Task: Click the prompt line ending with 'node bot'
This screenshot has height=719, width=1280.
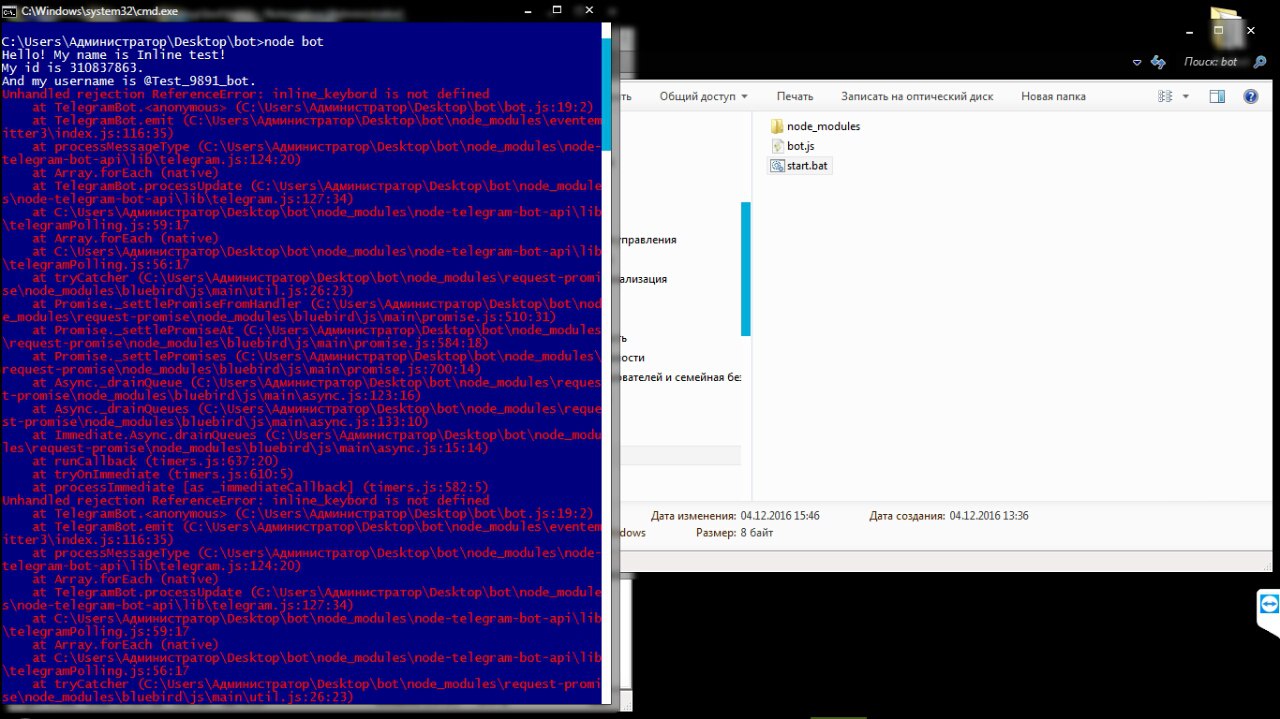Action: tap(162, 42)
